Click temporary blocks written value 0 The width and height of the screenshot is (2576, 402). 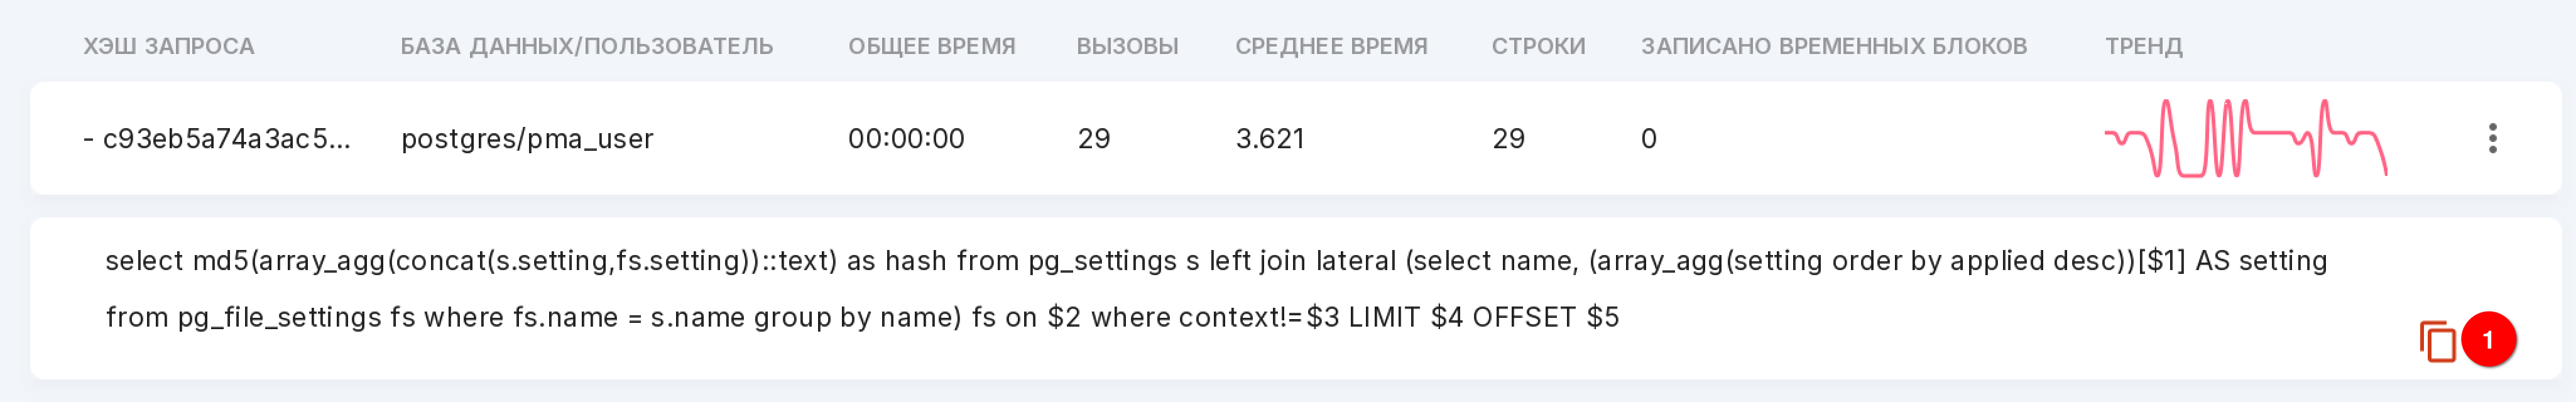click(x=1649, y=138)
